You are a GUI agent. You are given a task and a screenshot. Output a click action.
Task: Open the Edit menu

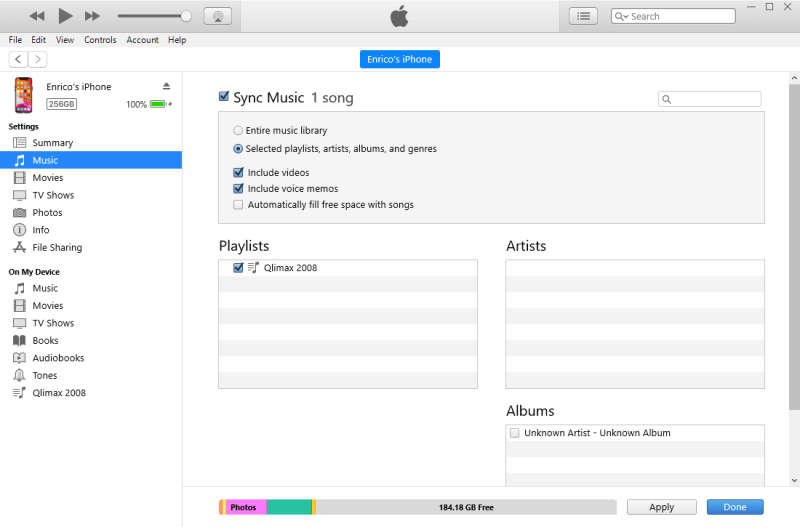[38, 40]
